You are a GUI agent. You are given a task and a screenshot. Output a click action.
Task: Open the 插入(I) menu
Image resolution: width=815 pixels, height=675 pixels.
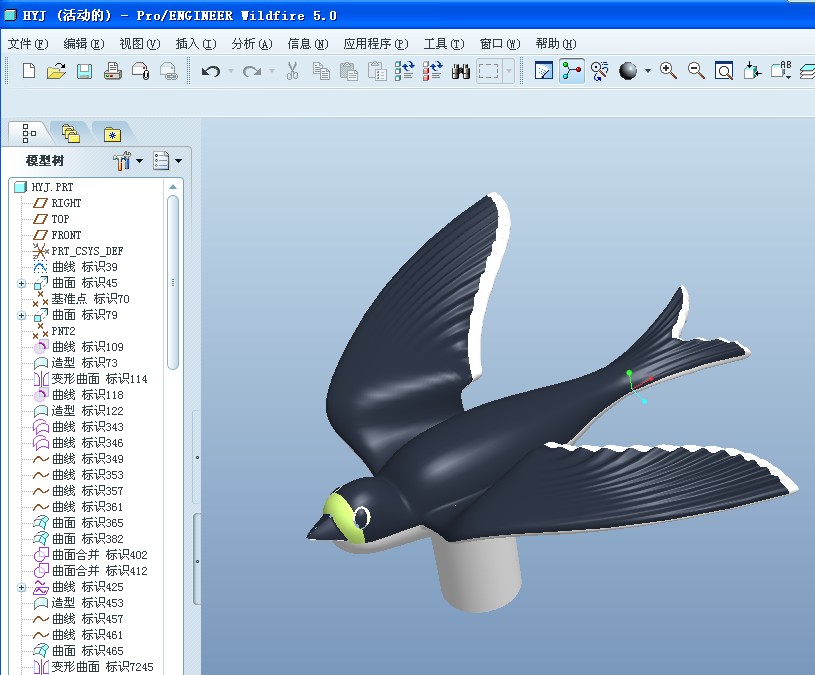195,44
